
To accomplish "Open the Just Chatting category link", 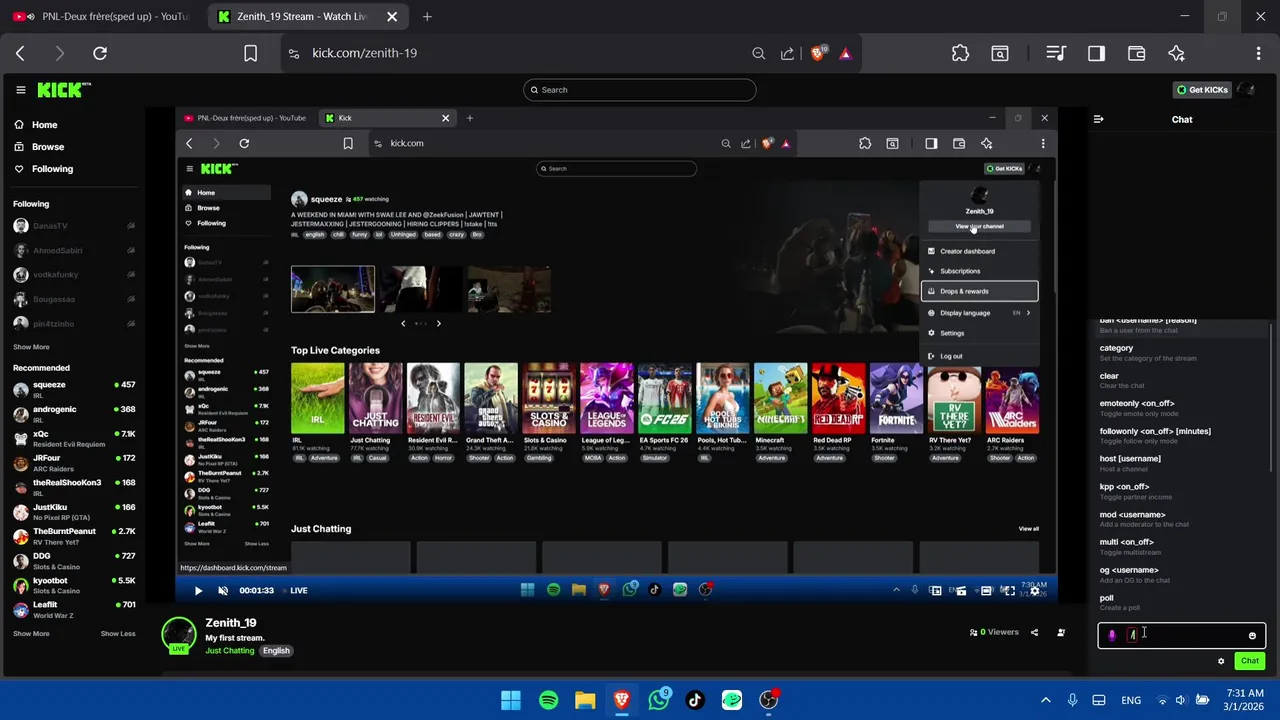I will point(230,651).
